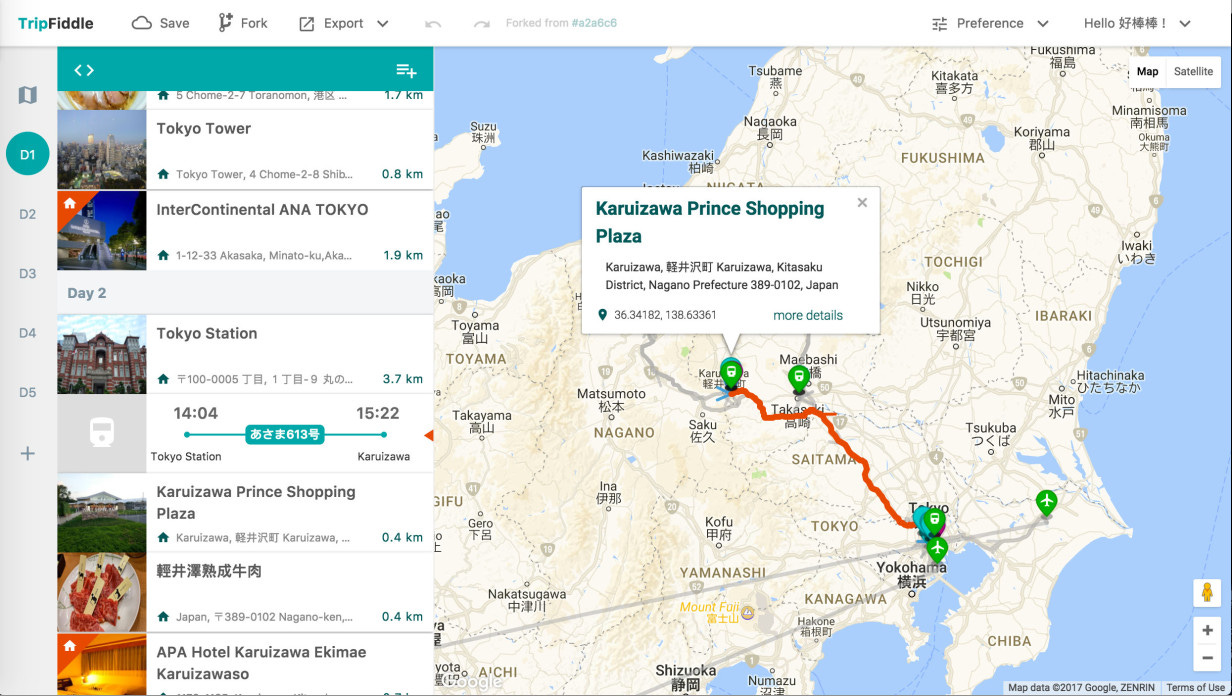Expand the Preference menu chevron
This screenshot has width=1232, height=696.
[1043, 24]
